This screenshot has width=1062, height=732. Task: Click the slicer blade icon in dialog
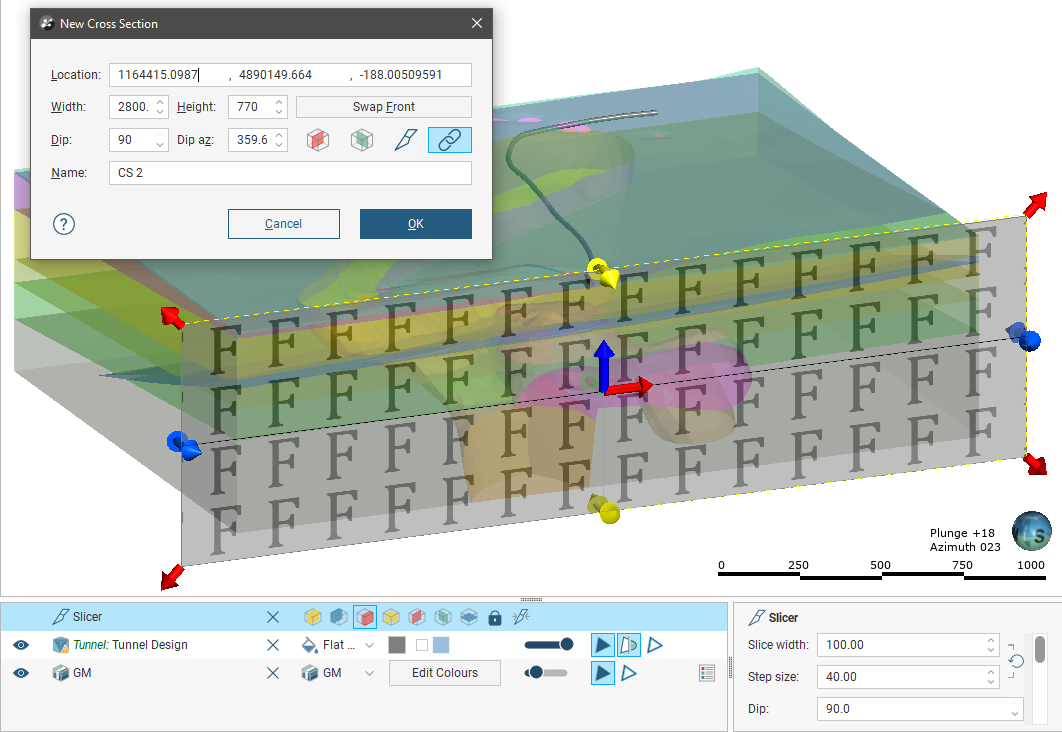pyautogui.click(x=404, y=140)
